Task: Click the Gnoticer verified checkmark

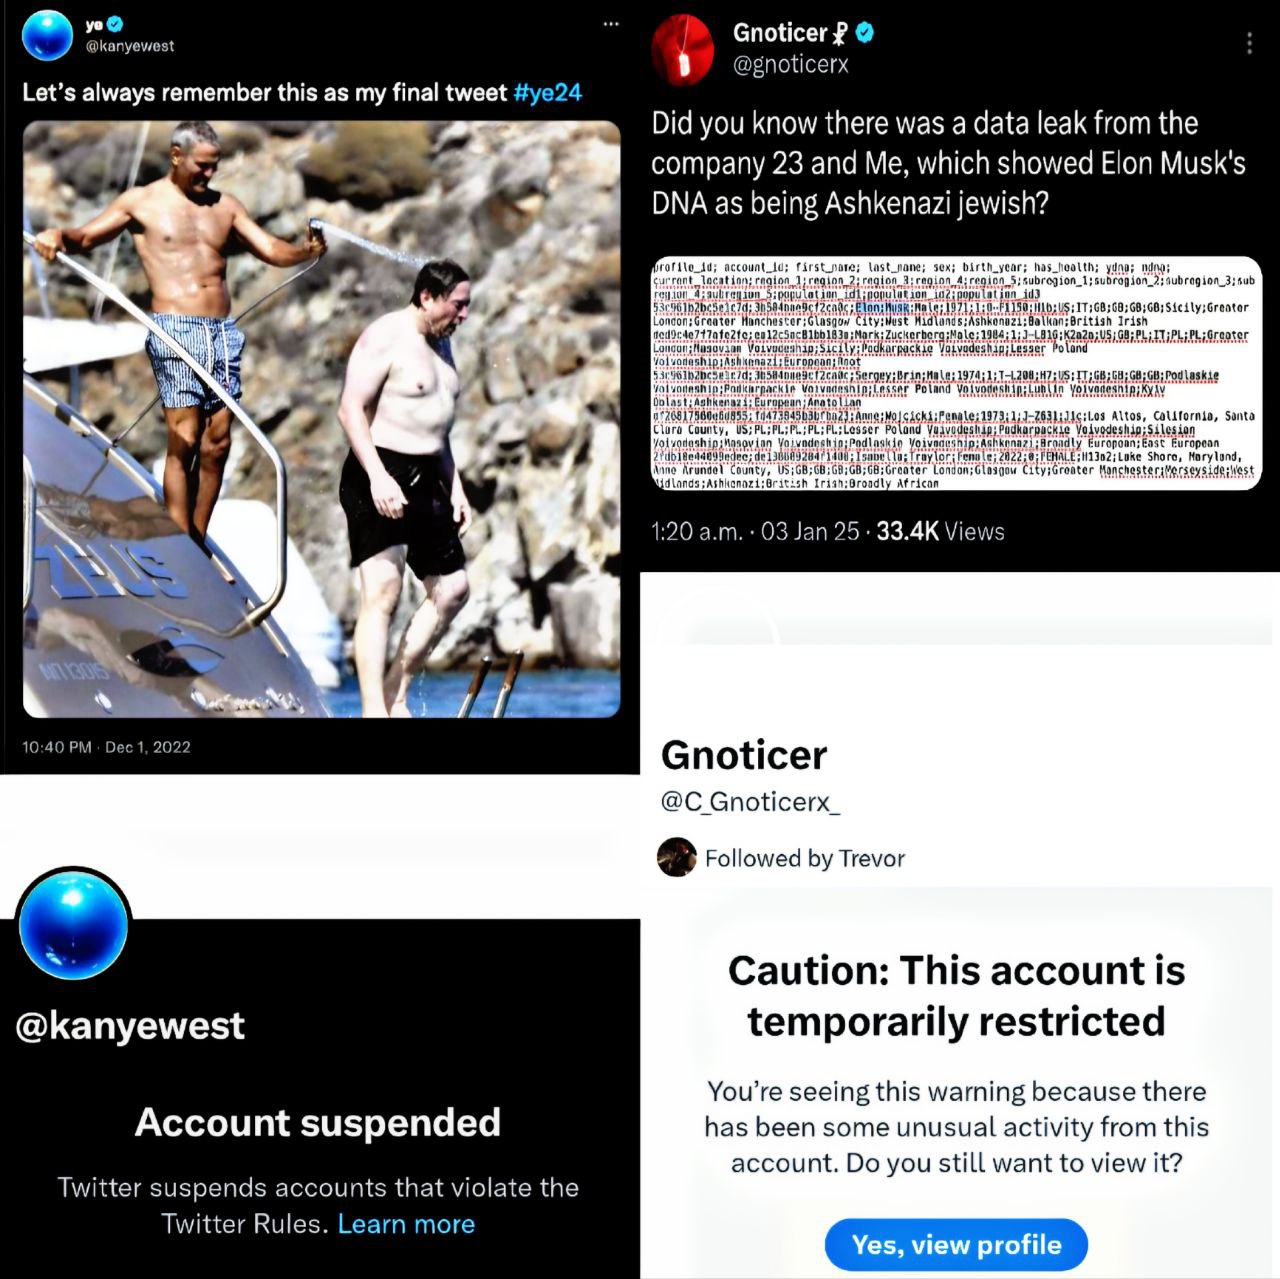Action: tap(865, 33)
